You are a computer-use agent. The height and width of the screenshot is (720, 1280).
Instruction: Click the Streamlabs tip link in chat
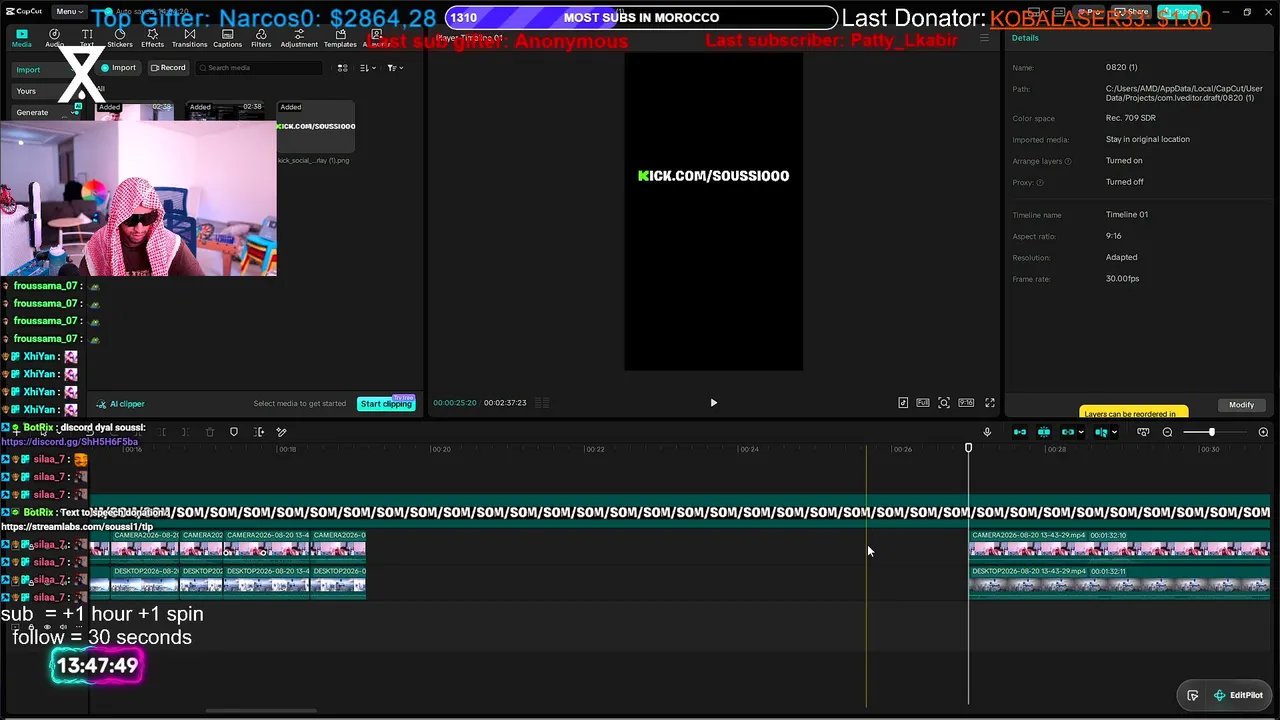pos(77,527)
